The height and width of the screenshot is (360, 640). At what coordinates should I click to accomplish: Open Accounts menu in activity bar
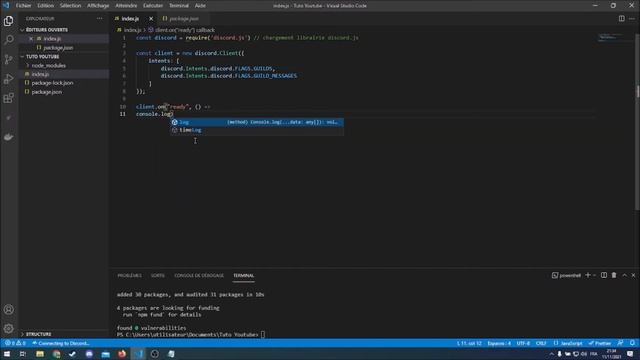click(9, 309)
